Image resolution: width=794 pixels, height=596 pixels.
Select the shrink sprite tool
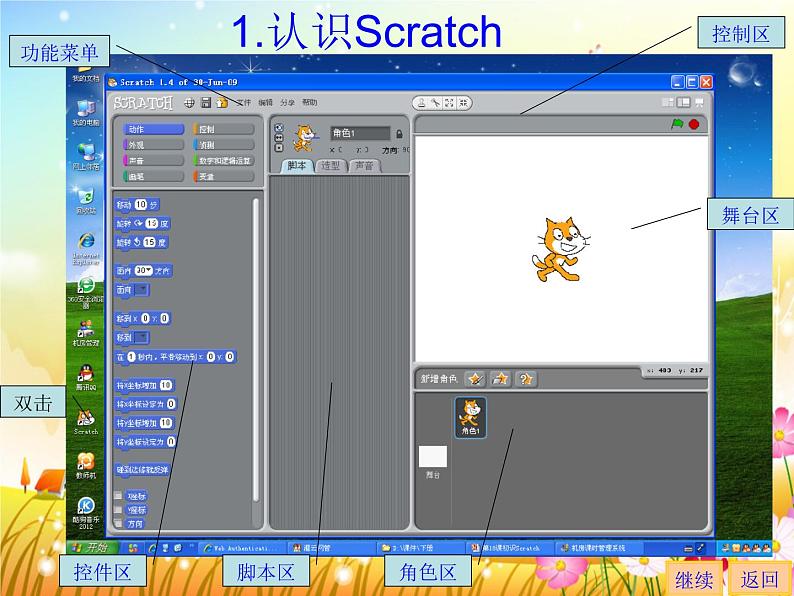coord(462,103)
